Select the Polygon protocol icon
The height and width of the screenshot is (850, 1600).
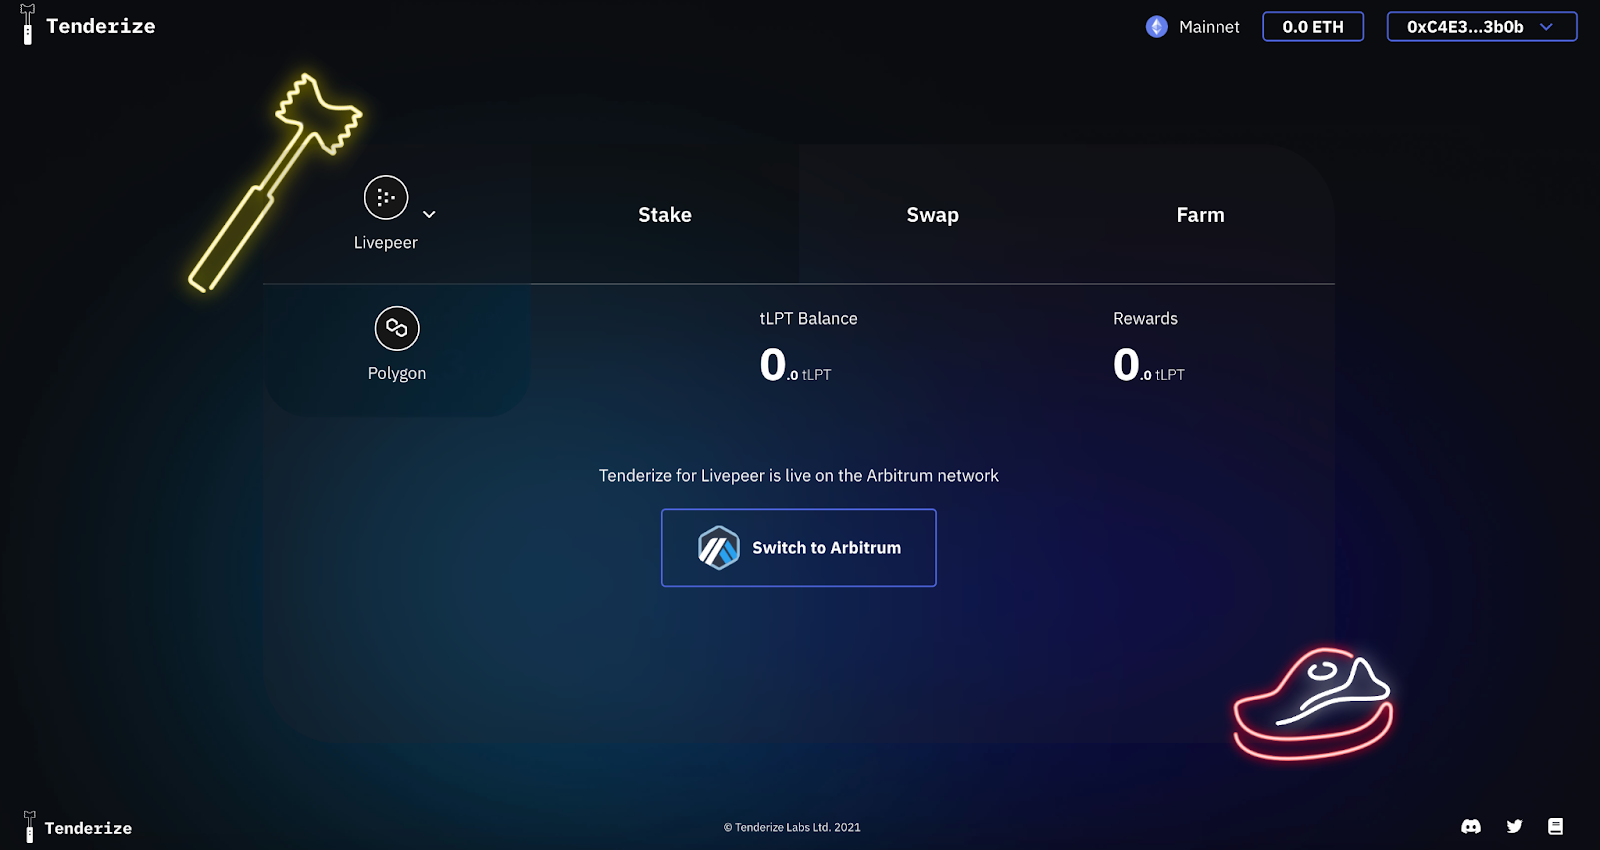(397, 328)
